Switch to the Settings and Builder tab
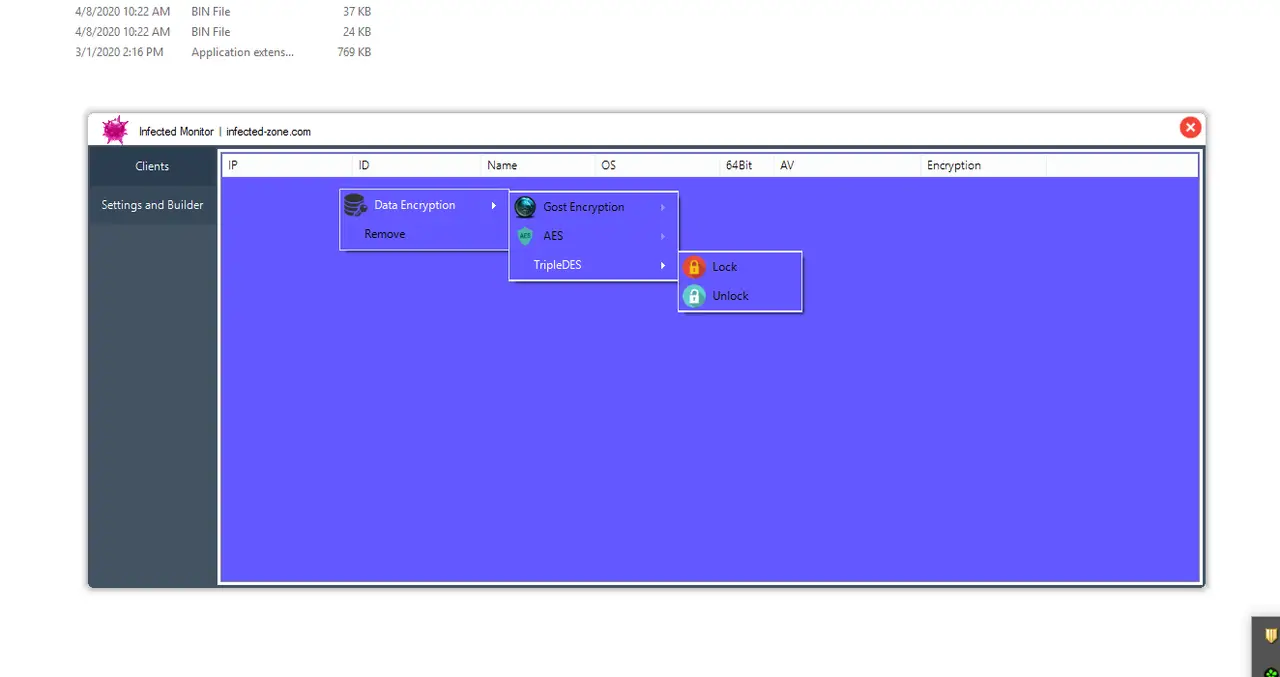The width and height of the screenshot is (1280, 677). pos(152,204)
